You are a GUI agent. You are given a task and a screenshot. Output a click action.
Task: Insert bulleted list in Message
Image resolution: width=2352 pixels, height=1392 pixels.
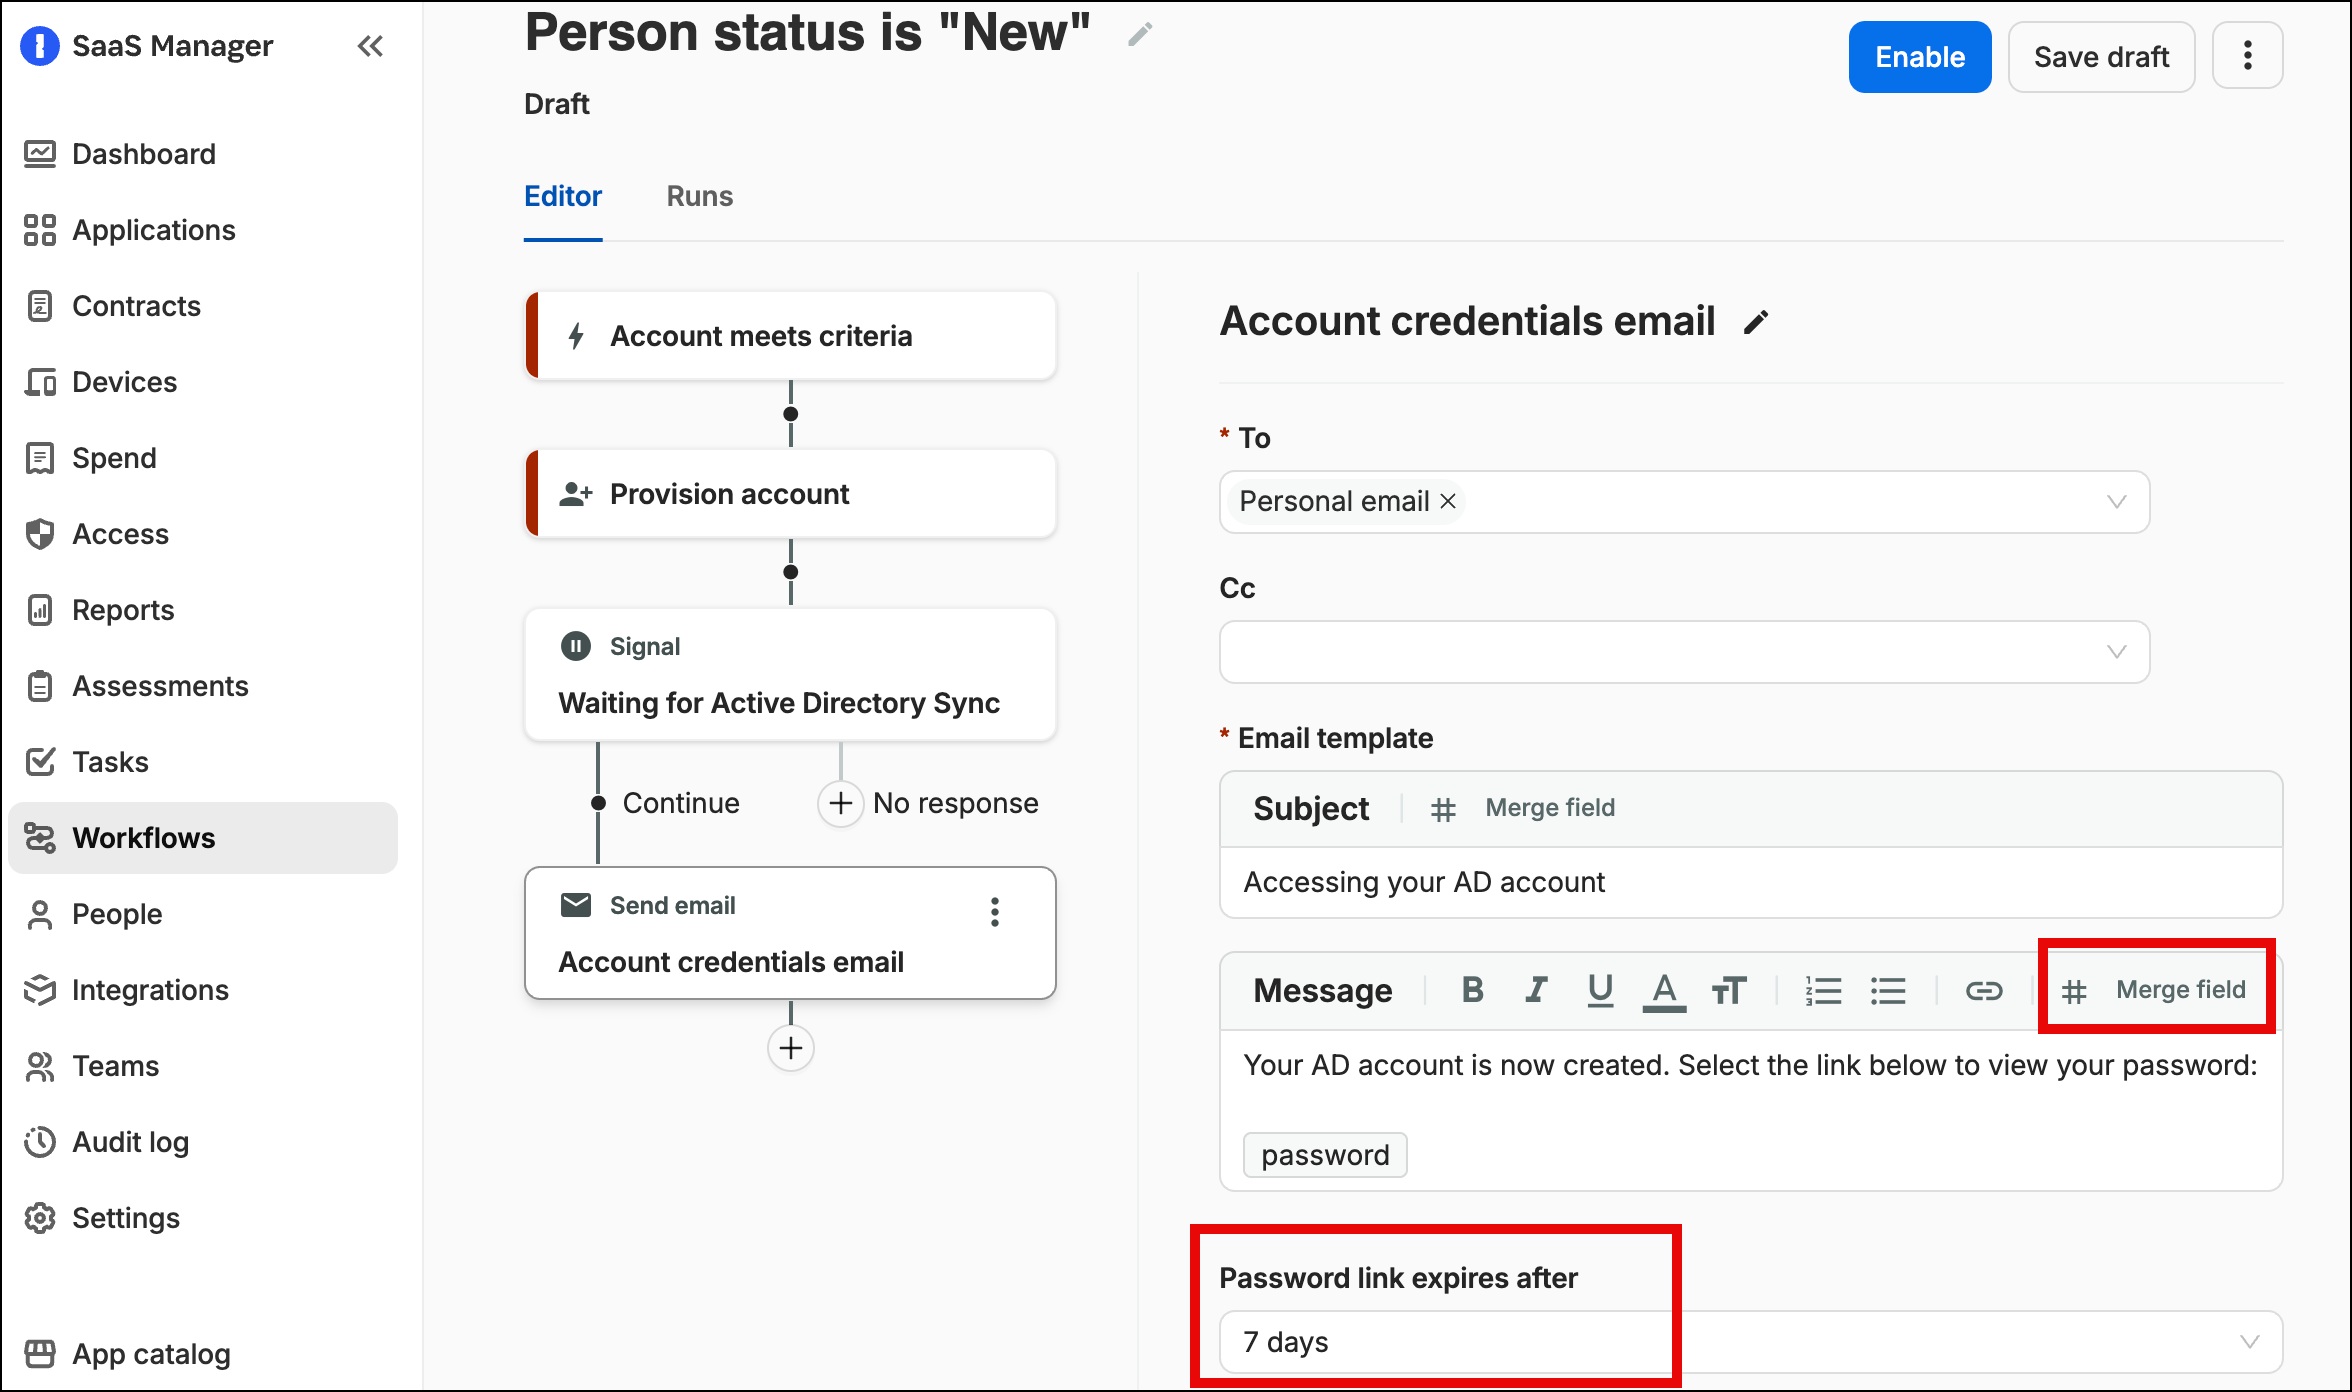tap(1888, 990)
